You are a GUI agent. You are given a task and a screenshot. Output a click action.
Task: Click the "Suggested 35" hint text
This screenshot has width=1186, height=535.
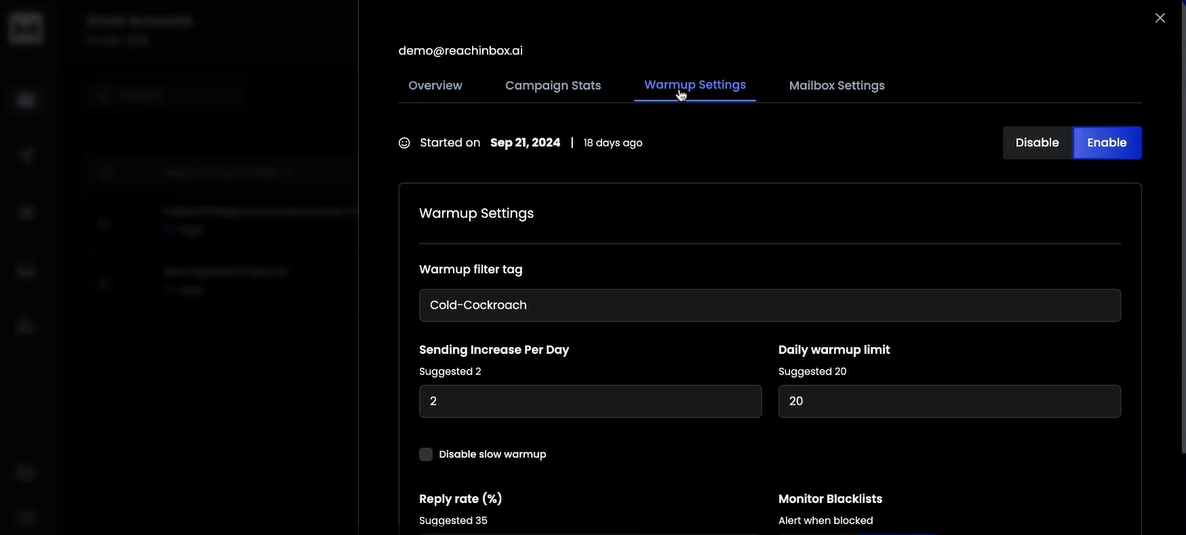(453, 521)
